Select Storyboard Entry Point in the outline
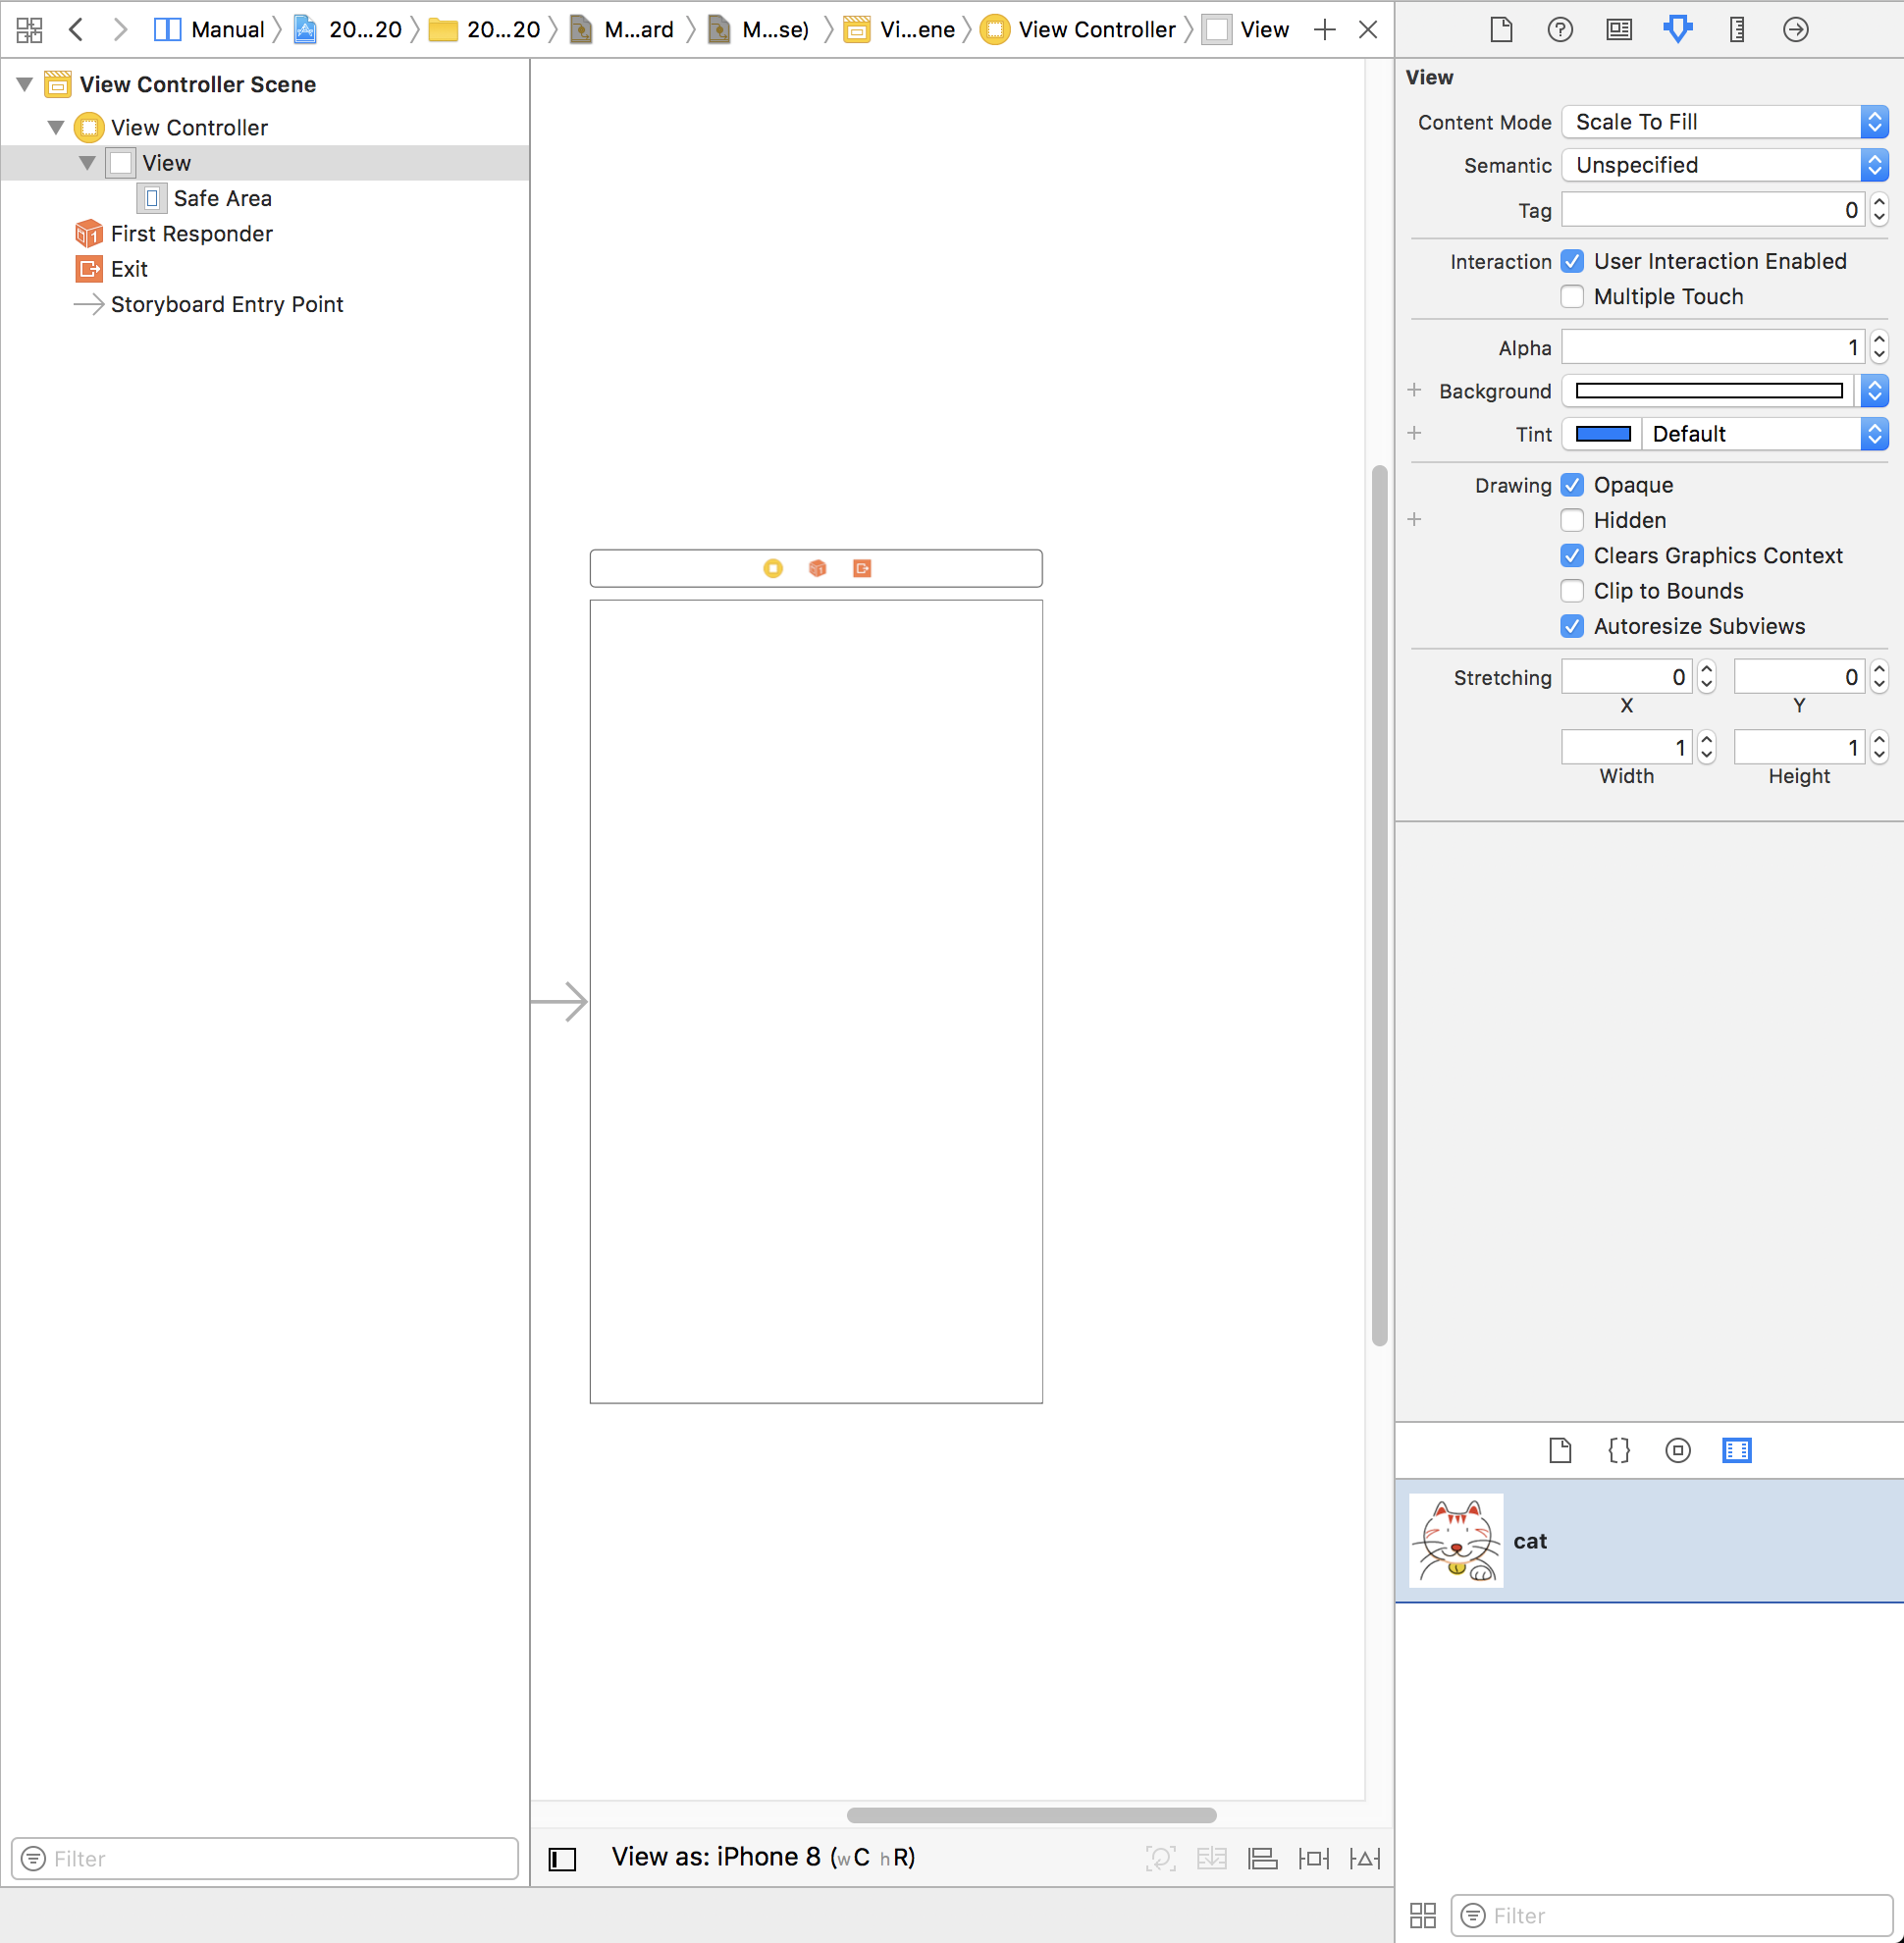This screenshot has height=1943, width=1904. pyautogui.click(x=227, y=304)
